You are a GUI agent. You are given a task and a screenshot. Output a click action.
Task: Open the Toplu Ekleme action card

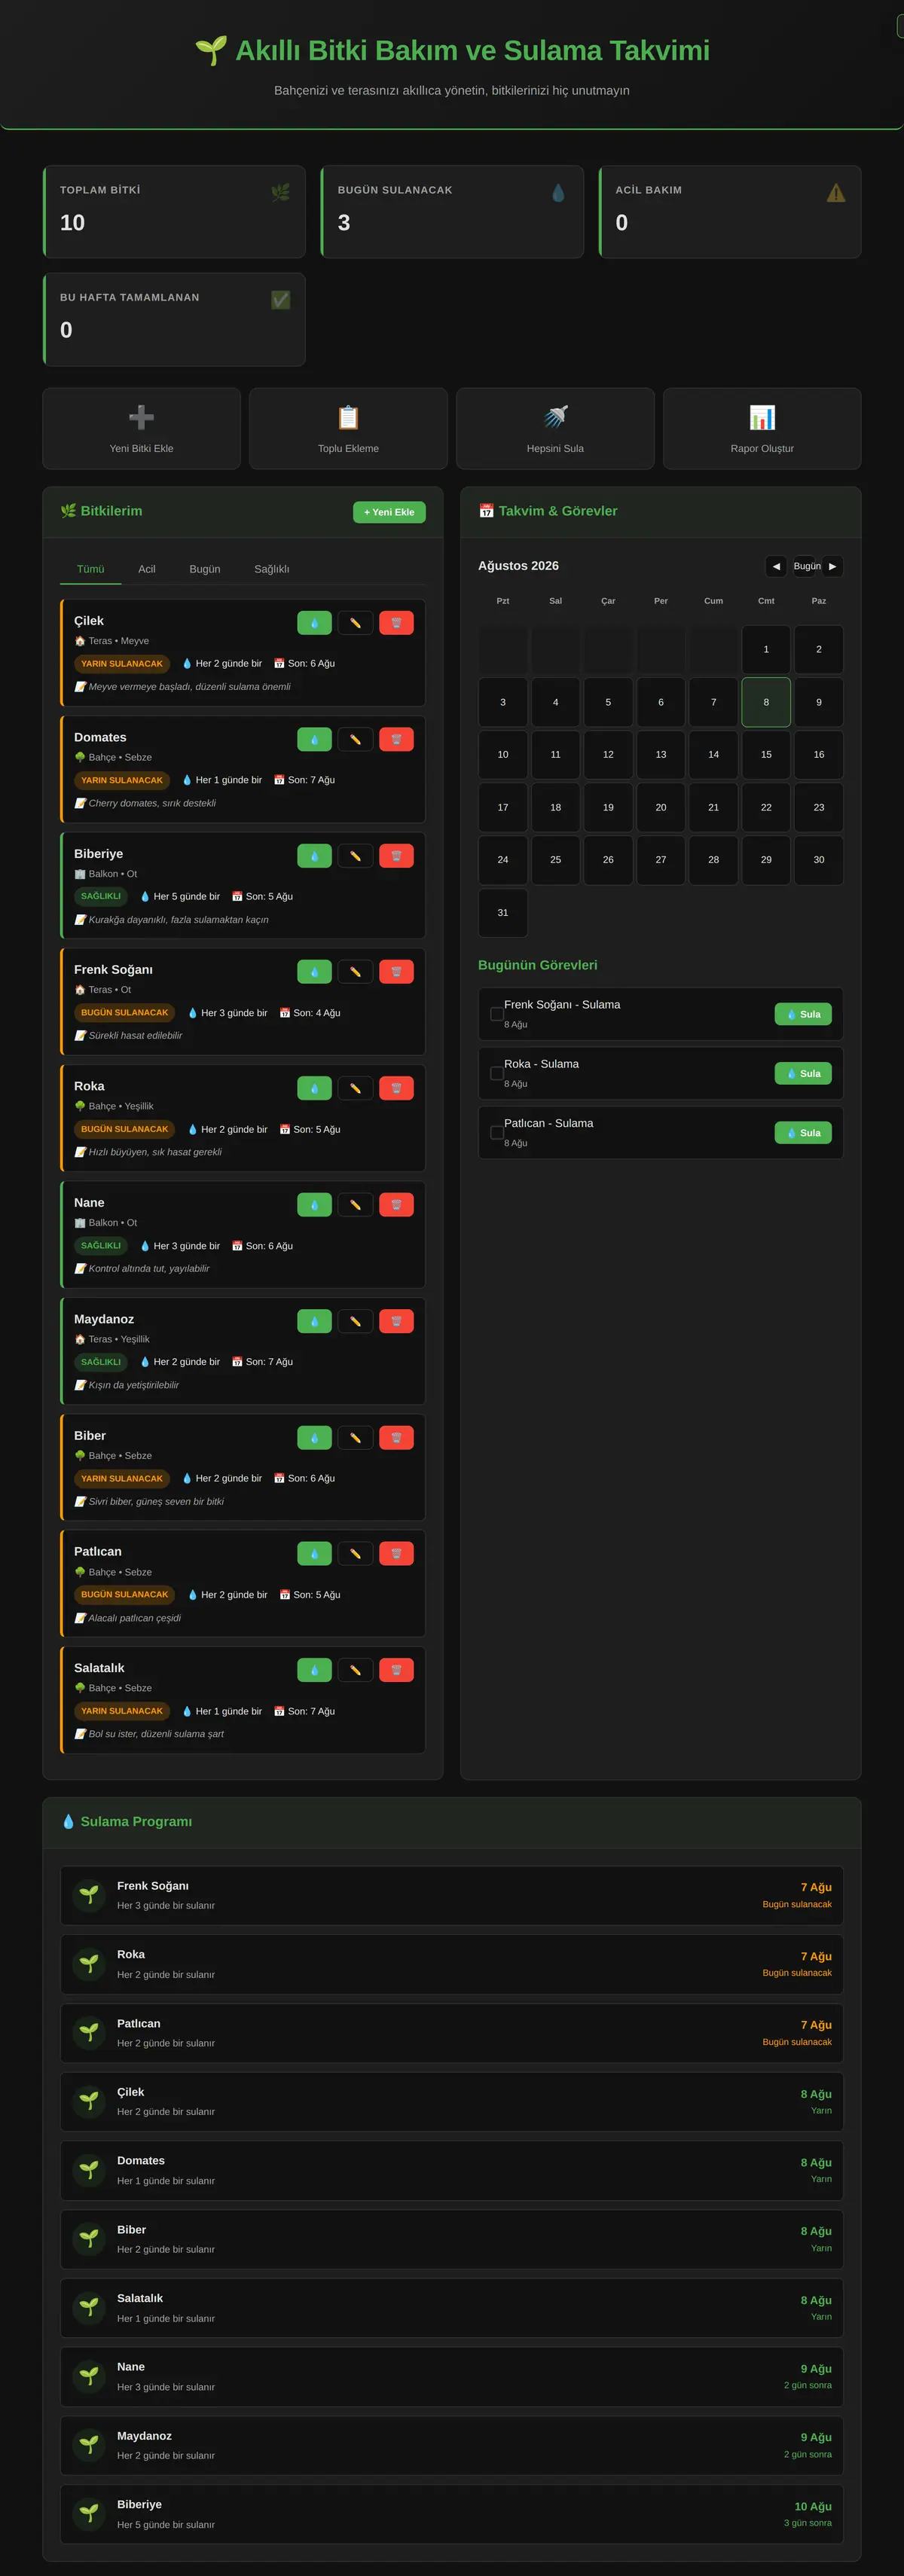coord(348,428)
